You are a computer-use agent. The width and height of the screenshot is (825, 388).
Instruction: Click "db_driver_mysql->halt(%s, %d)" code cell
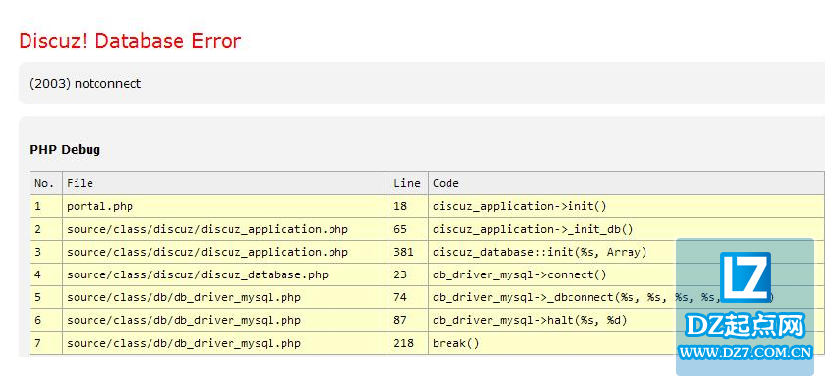(x=626, y=320)
